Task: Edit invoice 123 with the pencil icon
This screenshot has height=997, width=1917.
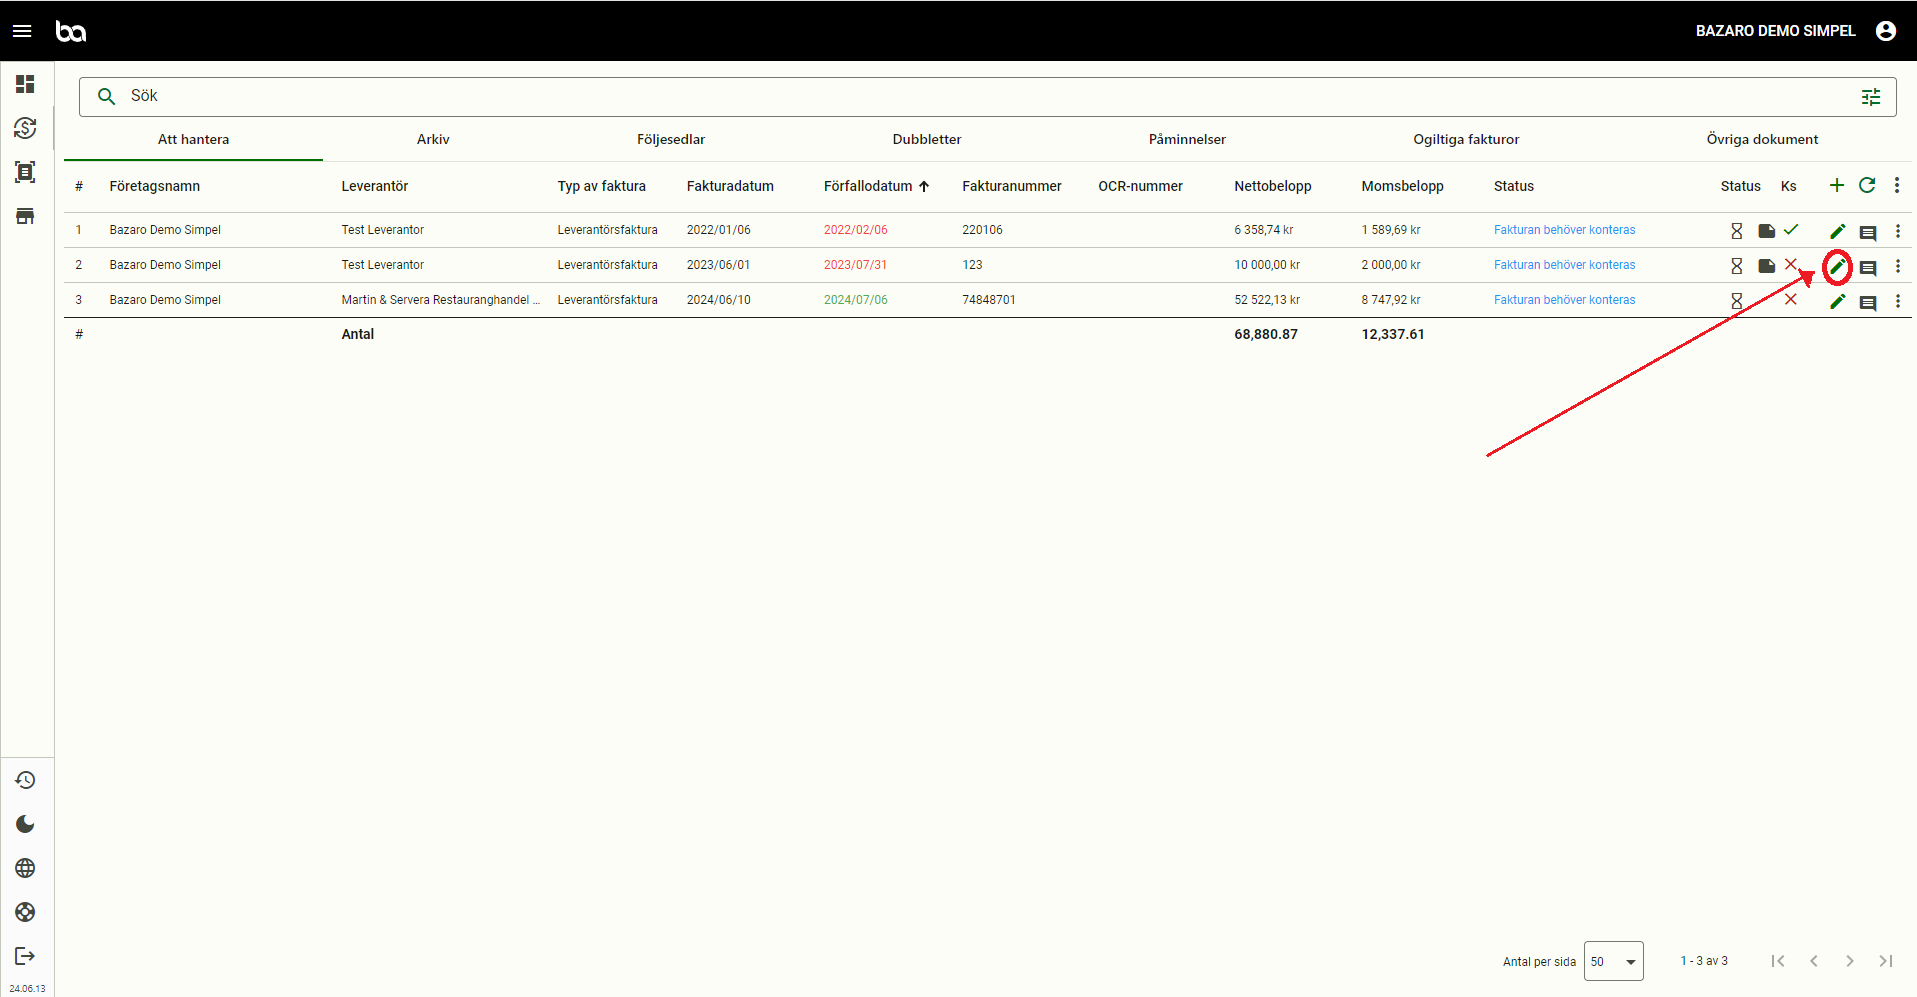Action: [1838, 266]
